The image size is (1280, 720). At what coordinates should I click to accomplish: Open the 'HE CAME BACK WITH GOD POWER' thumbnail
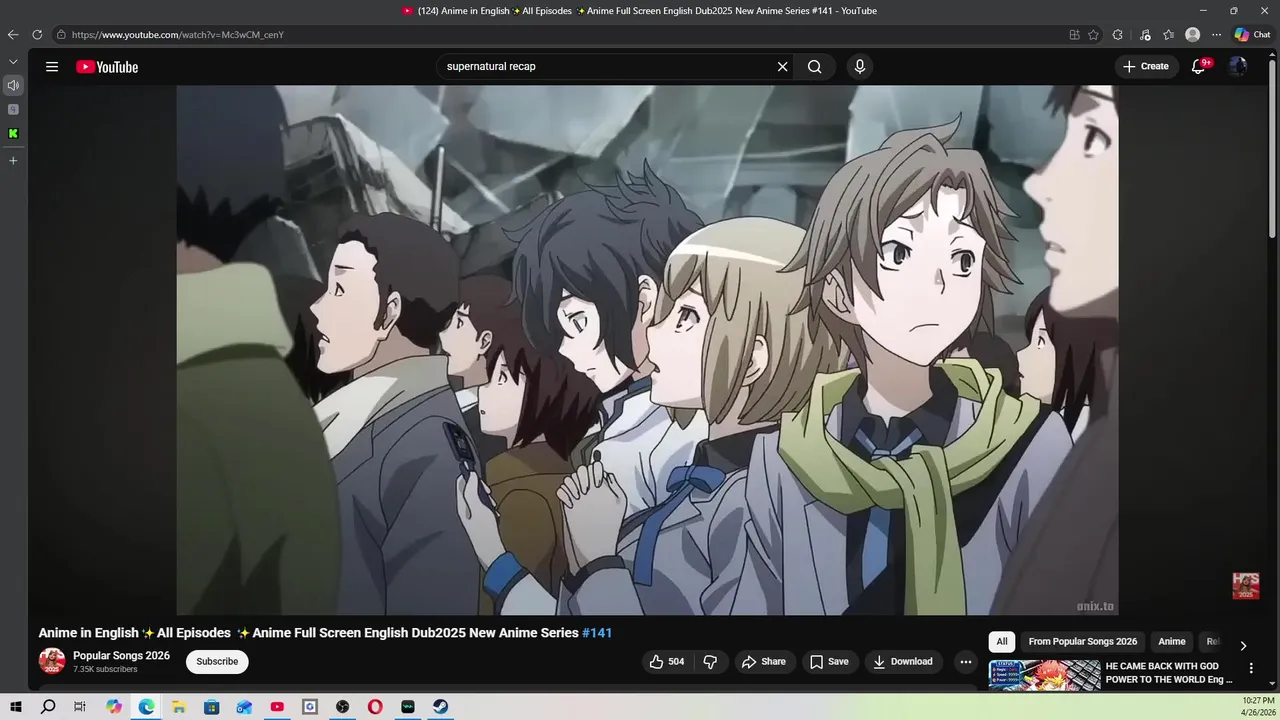point(1044,675)
